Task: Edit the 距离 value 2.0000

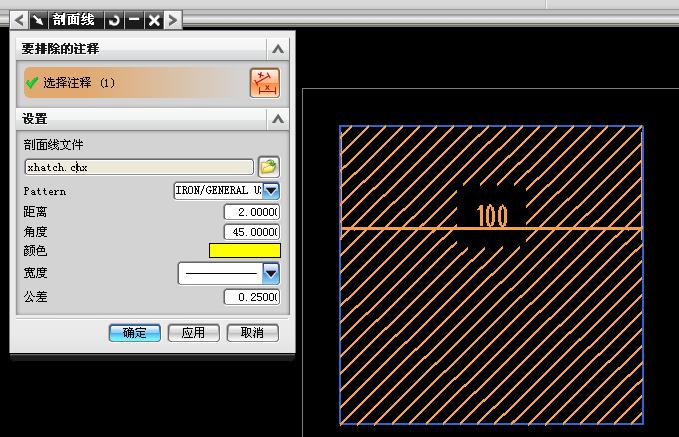Action: point(252,212)
